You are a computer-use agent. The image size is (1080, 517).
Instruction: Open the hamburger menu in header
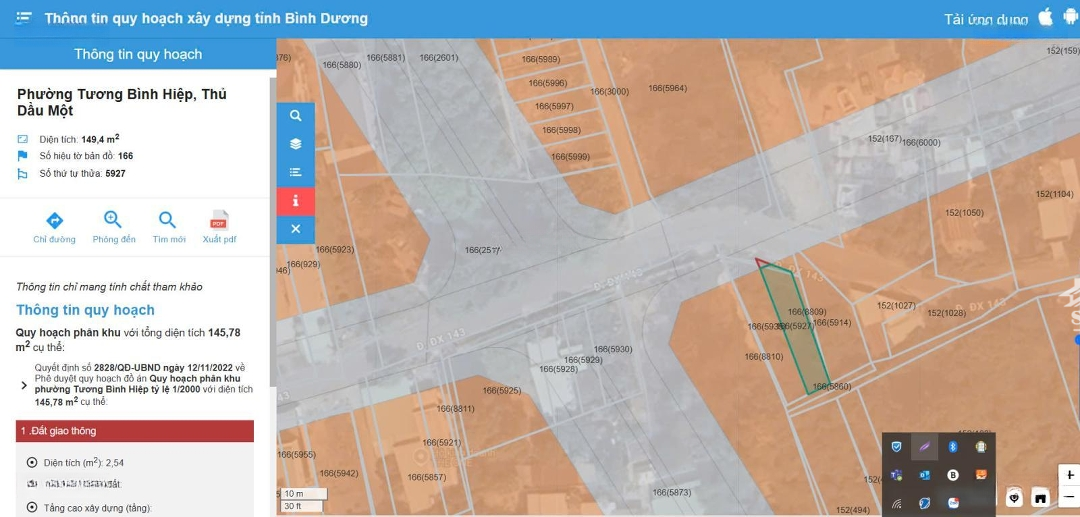(24, 18)
